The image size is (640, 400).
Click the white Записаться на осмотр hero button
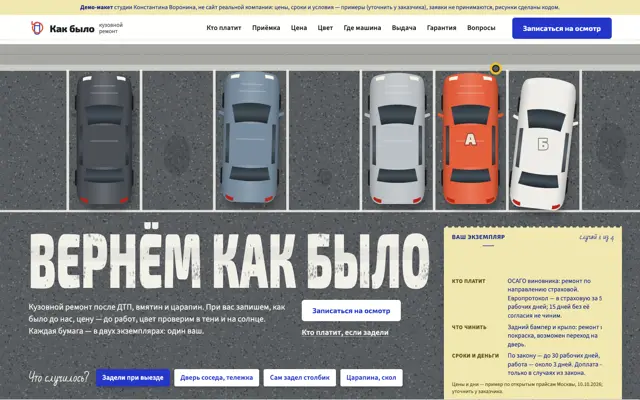pyautogui.click(x=351, y=311)
